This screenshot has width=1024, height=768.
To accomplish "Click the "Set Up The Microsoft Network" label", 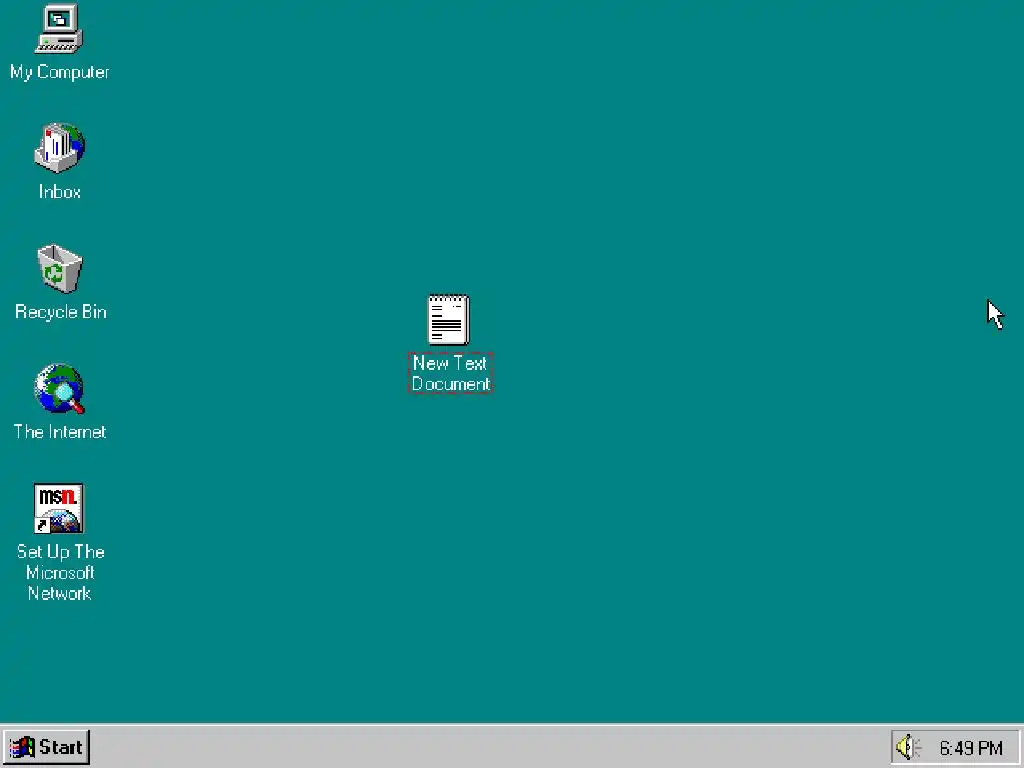I will pyautogui.click(x=60, y=572).
